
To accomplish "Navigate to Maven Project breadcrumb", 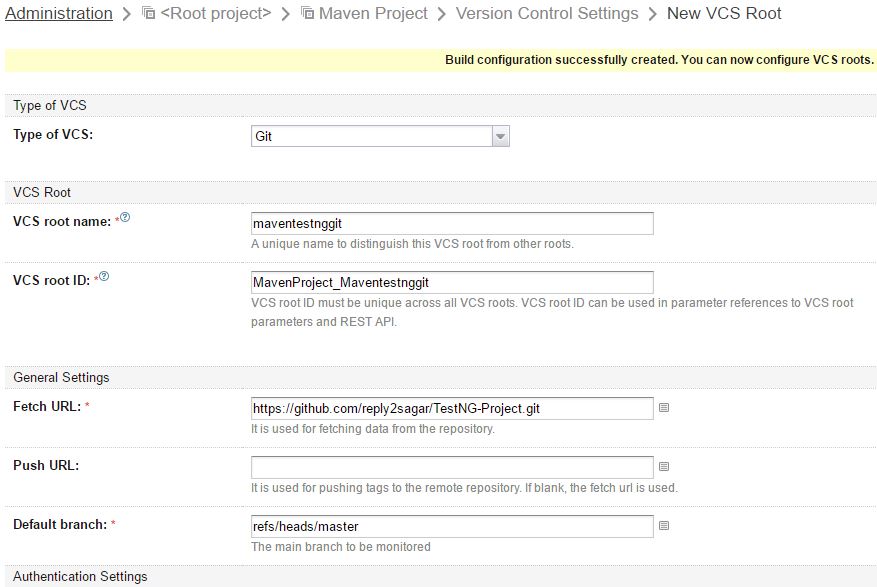I will [x=373, y=13].
